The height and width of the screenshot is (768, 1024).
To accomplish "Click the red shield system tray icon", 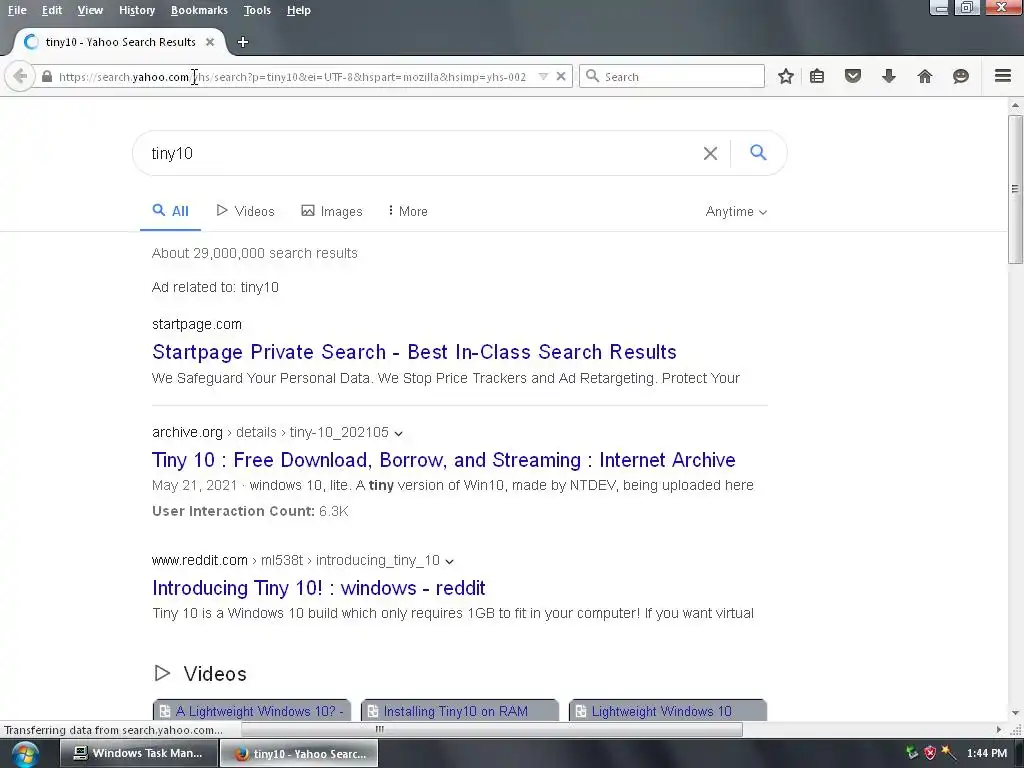I will pyautogui.click(x=930, y=753).
